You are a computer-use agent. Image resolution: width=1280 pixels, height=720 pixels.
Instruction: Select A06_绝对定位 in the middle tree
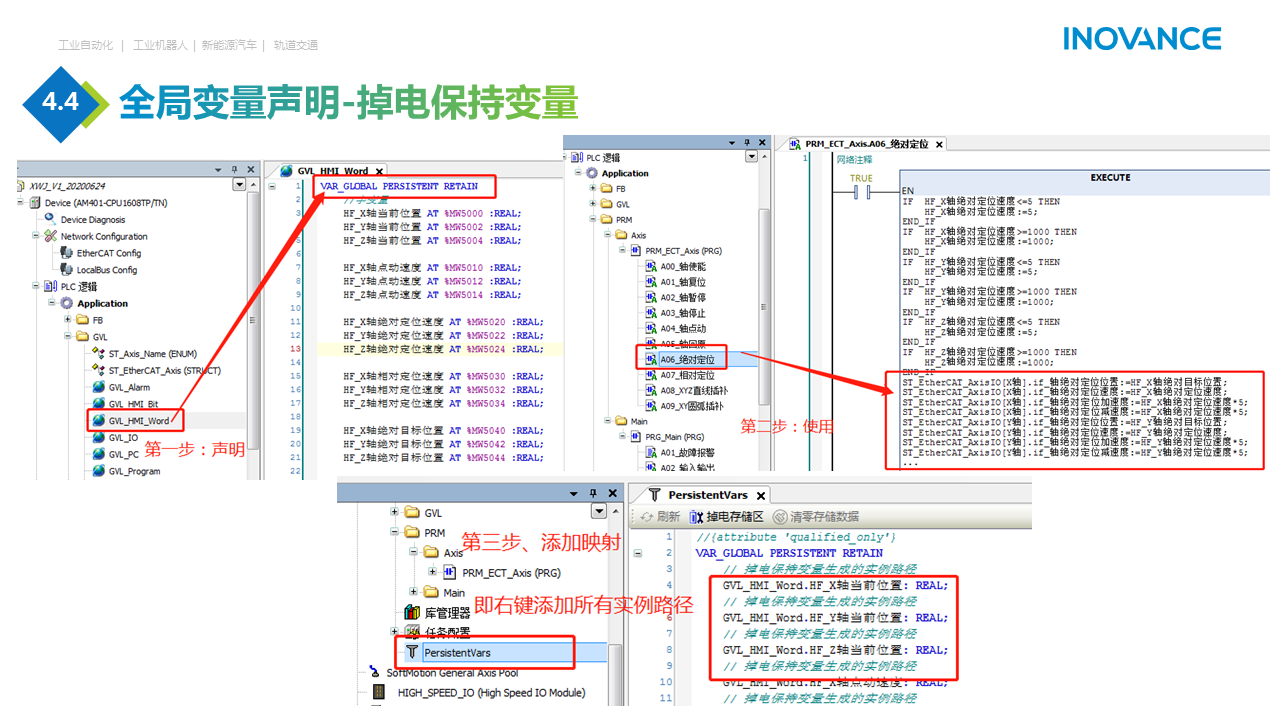(x=687, y=359)
